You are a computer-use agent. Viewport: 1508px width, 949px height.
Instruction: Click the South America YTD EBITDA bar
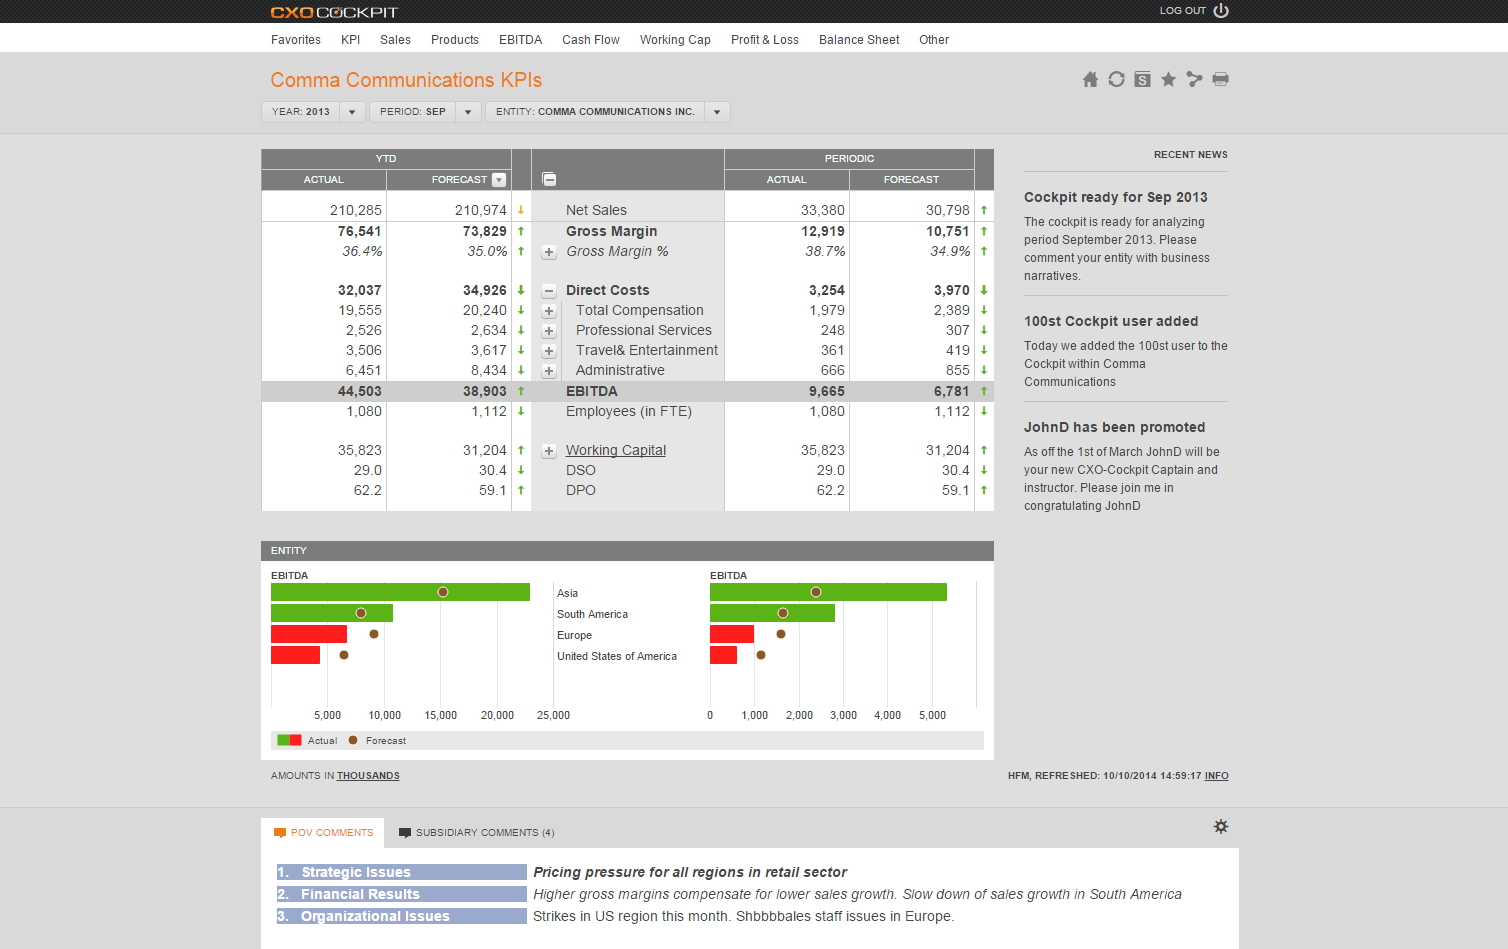click(x=332, y=613)
